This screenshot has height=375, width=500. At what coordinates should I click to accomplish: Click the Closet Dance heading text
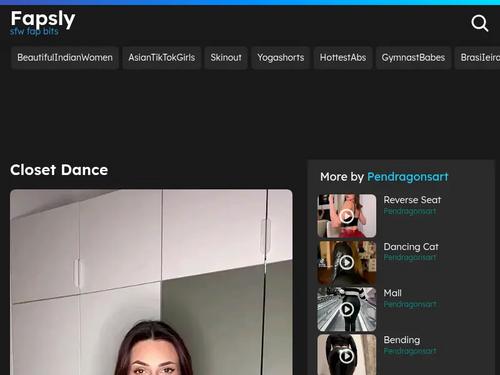(x=59, y=170)
